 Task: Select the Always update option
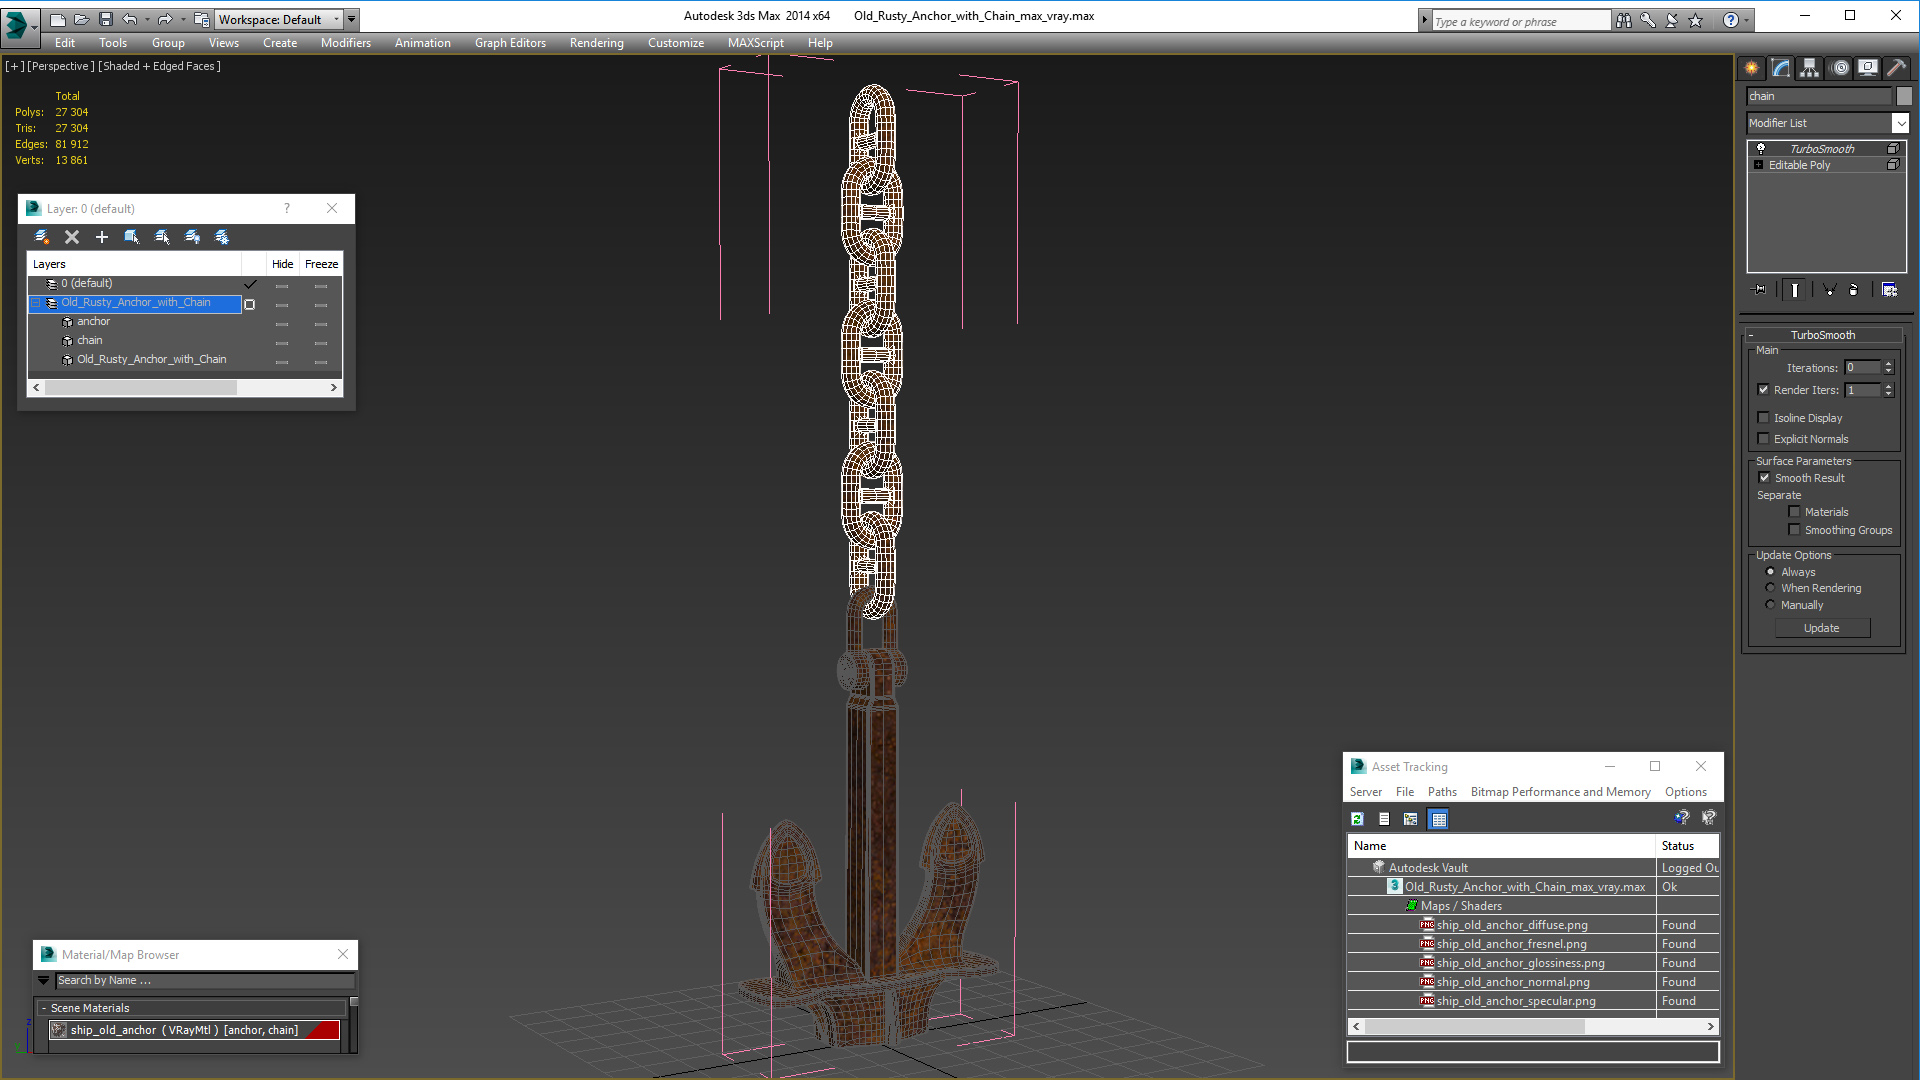click(x=1770, y=572)
